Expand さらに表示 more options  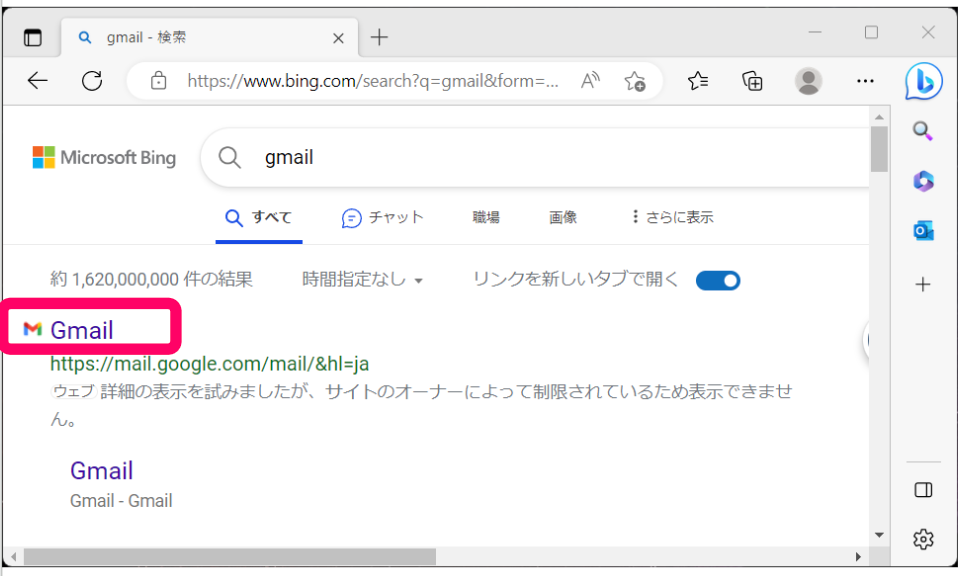[673, 217]
